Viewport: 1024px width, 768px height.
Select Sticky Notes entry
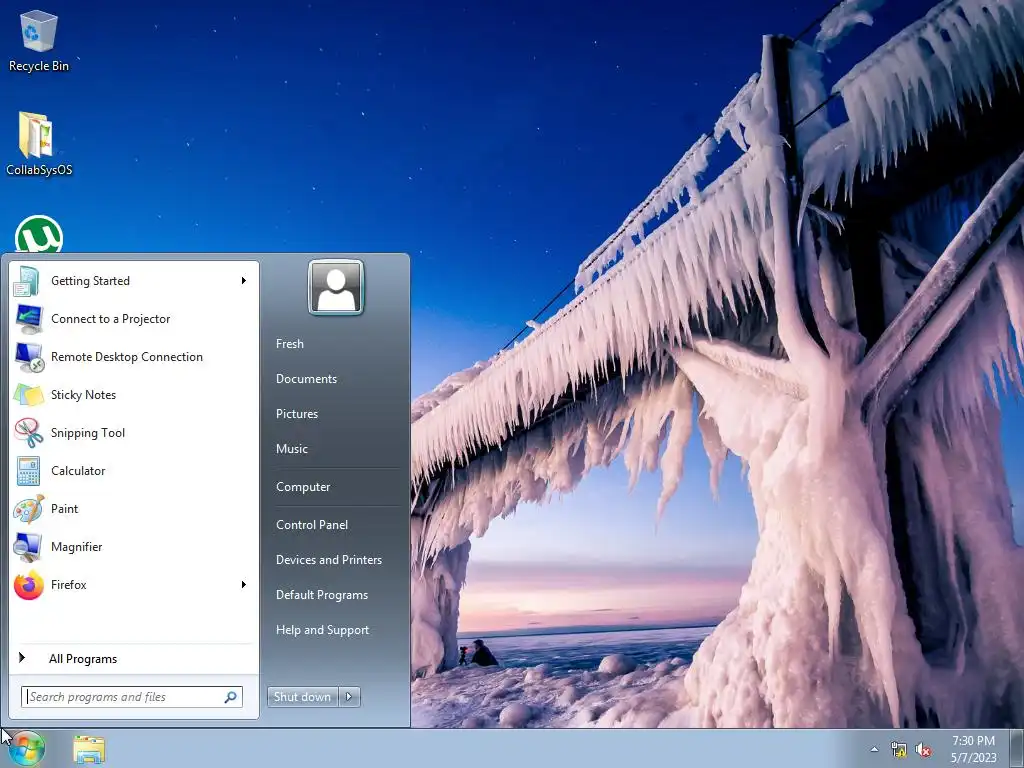tap(134, 394)
